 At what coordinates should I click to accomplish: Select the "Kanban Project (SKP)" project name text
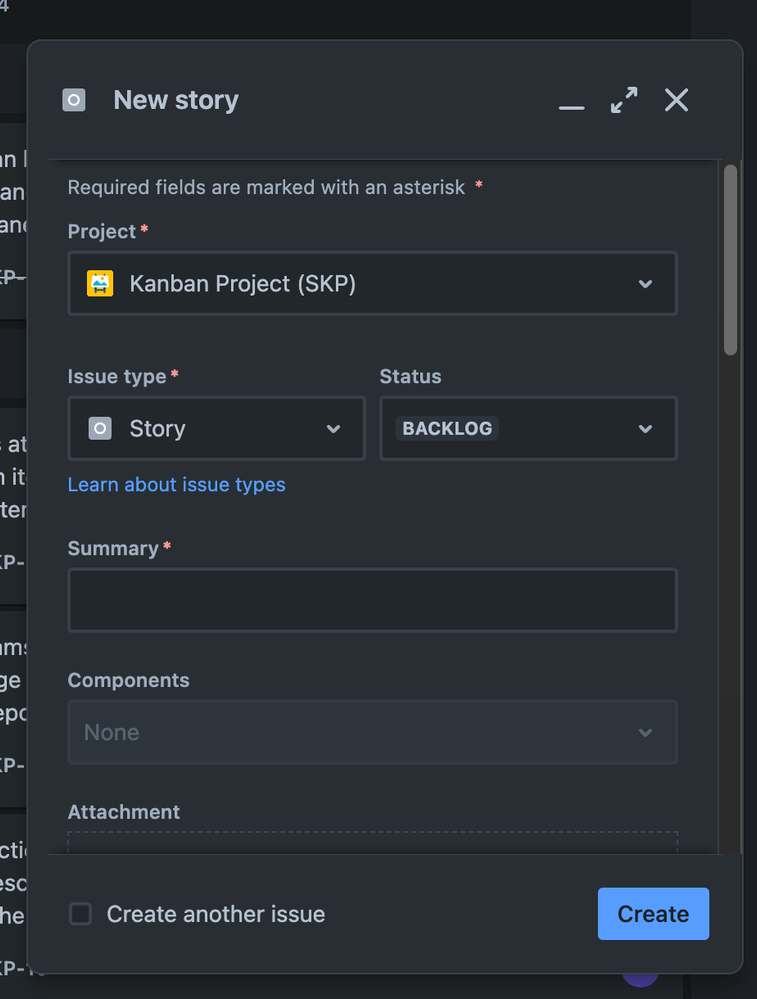point(243,284)
